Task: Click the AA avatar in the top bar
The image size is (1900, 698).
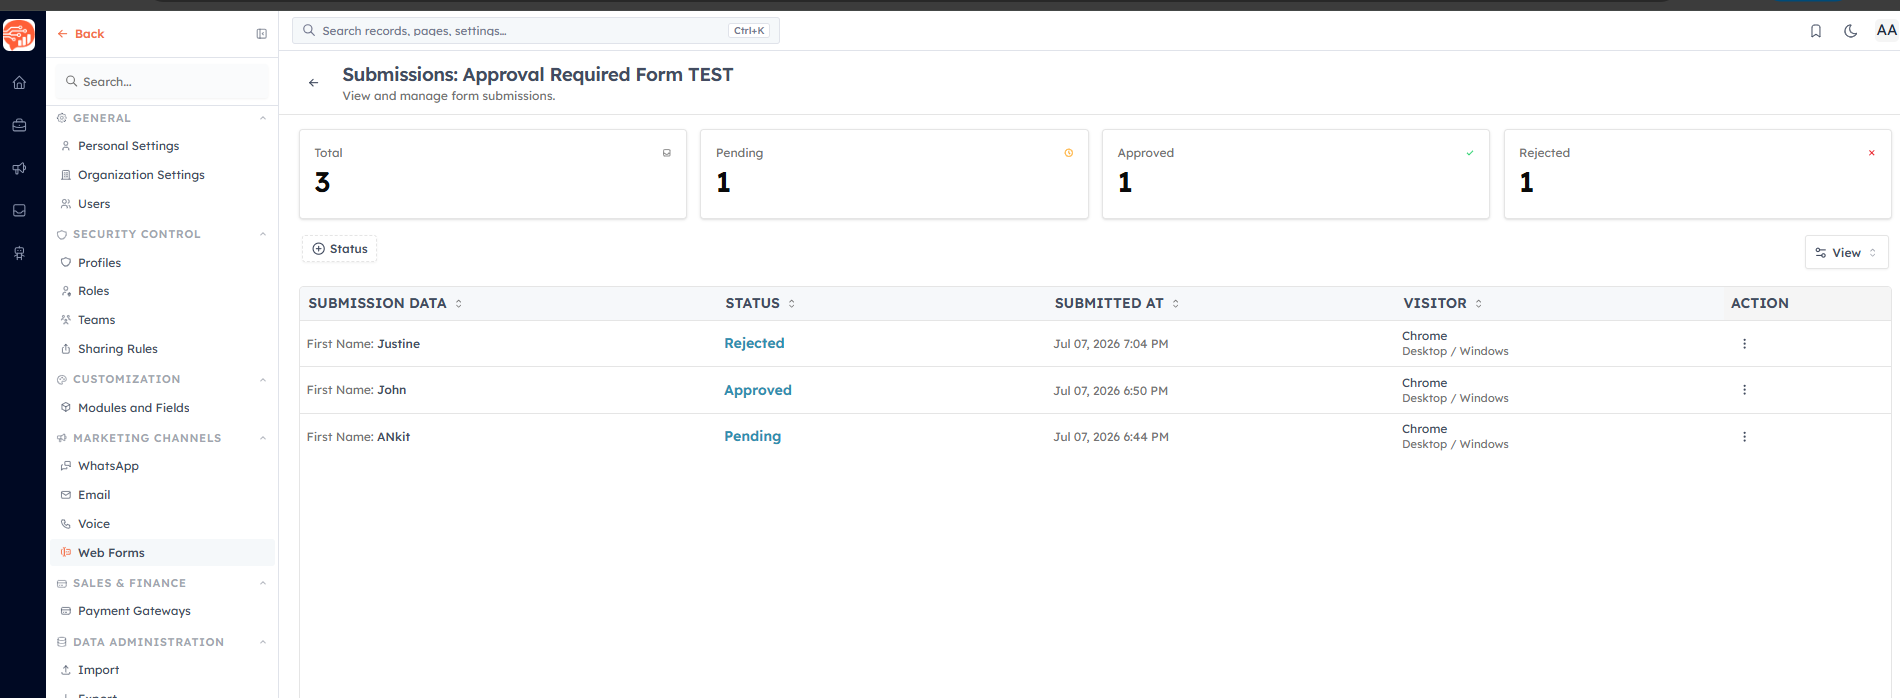Action: point(1886,30)
